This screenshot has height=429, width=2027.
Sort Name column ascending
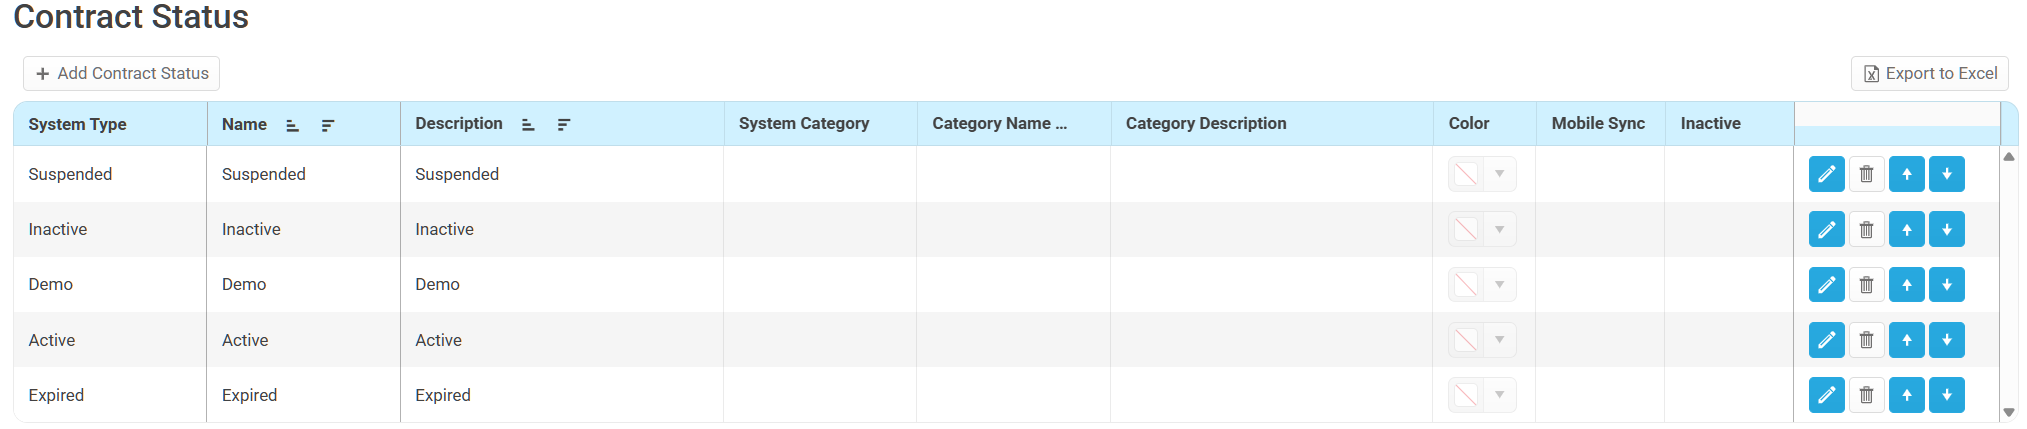[x=292, y=125]
